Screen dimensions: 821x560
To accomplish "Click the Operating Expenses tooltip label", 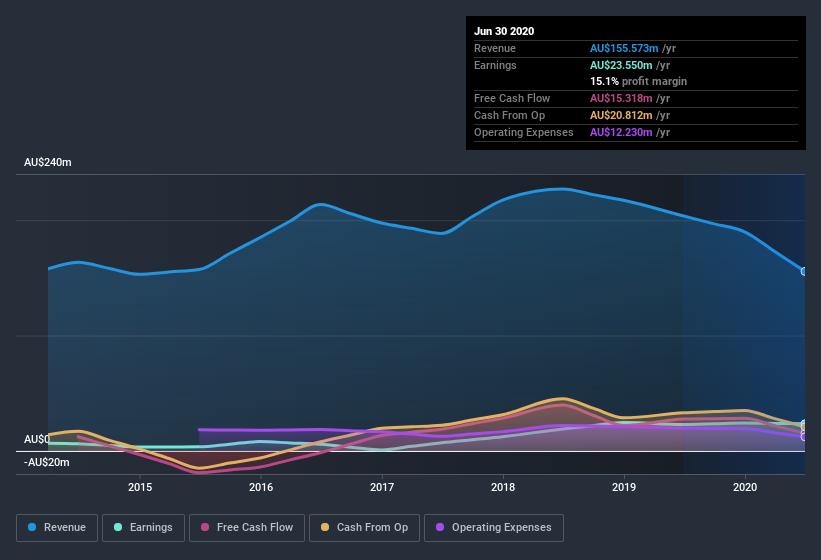I will [524, 132].
